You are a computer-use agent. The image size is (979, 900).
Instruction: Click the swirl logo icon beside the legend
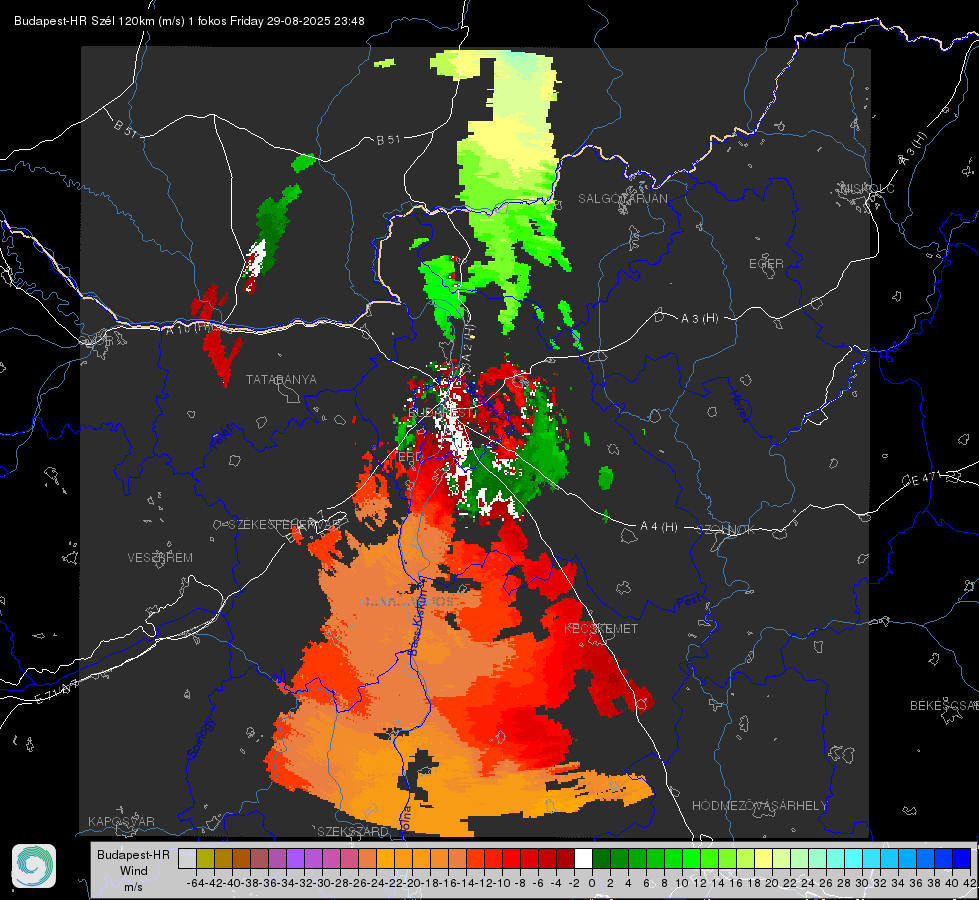tap(34, 866)
